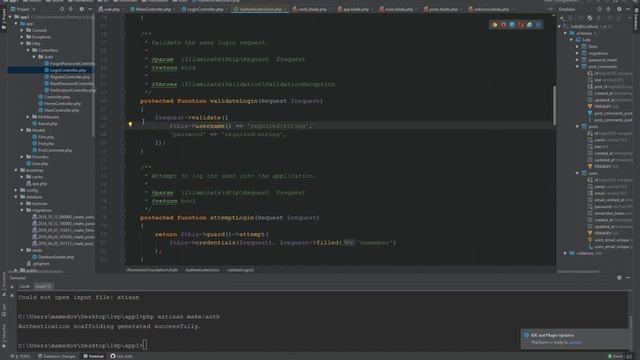
Task: Open Database Changes tool window button
Action: tap(57, 356)
